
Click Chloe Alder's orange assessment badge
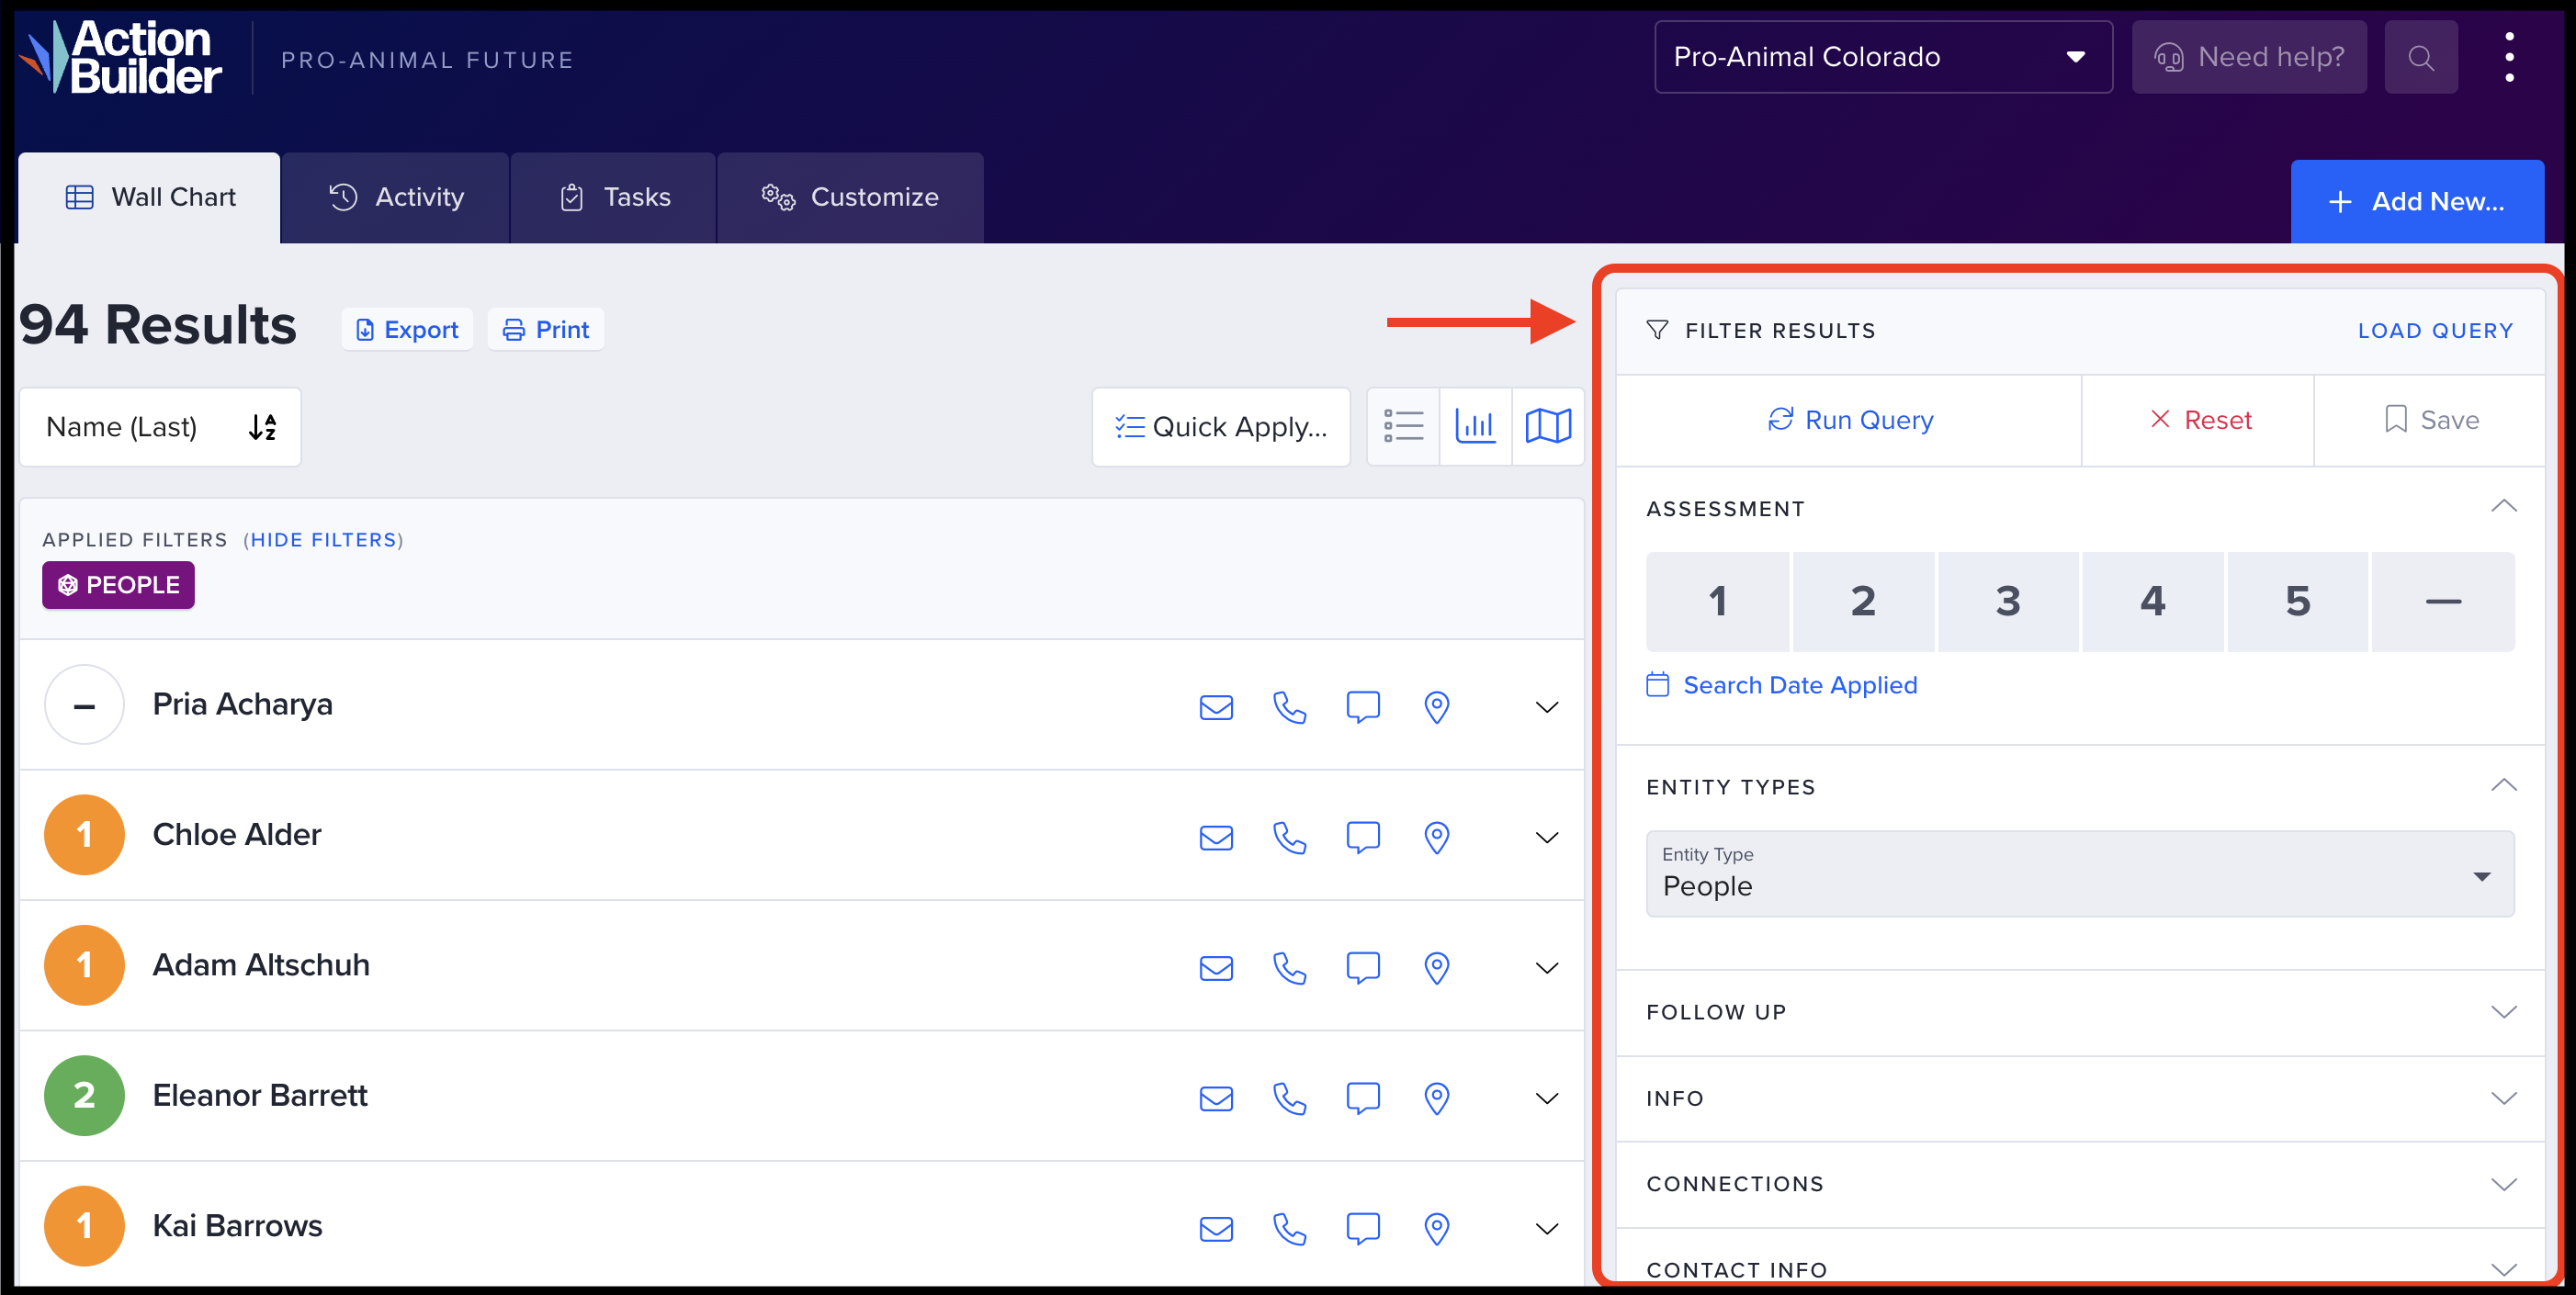click(x=84, y=834)
